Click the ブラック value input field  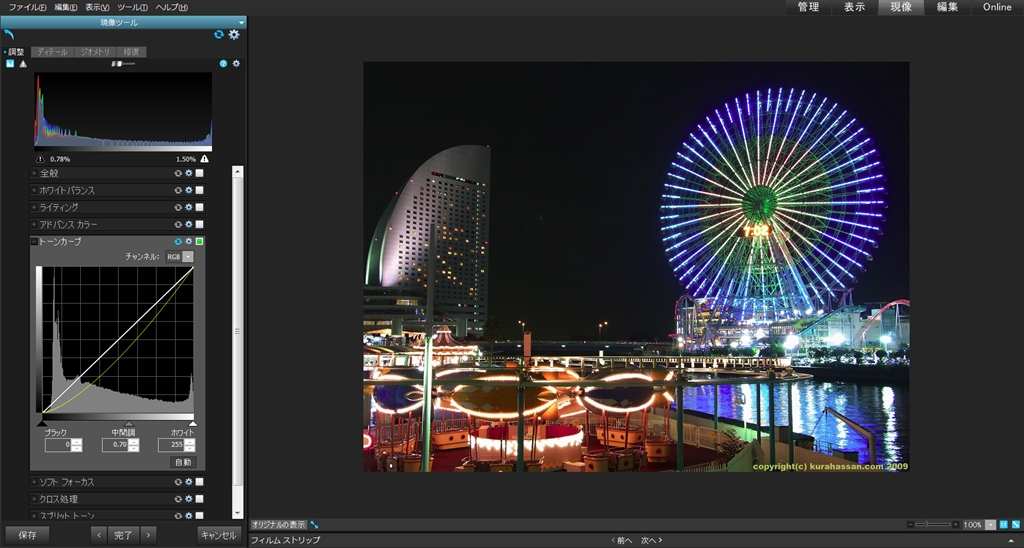click(56, 444)
